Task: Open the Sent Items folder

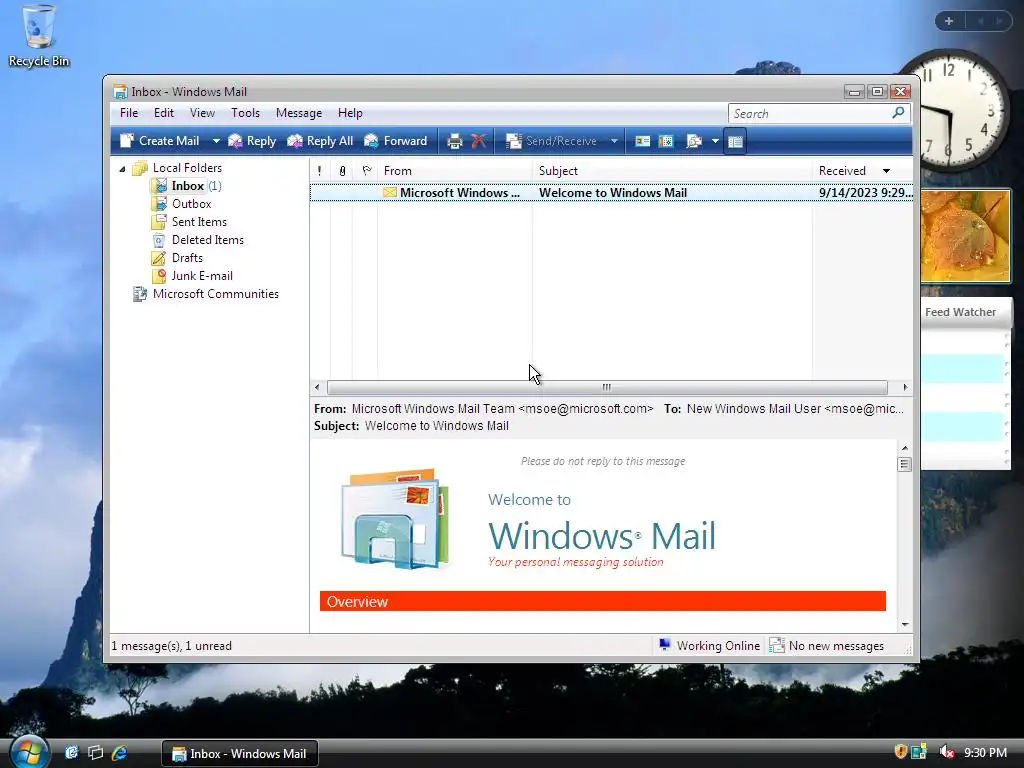Action: (x=199, y=222)
